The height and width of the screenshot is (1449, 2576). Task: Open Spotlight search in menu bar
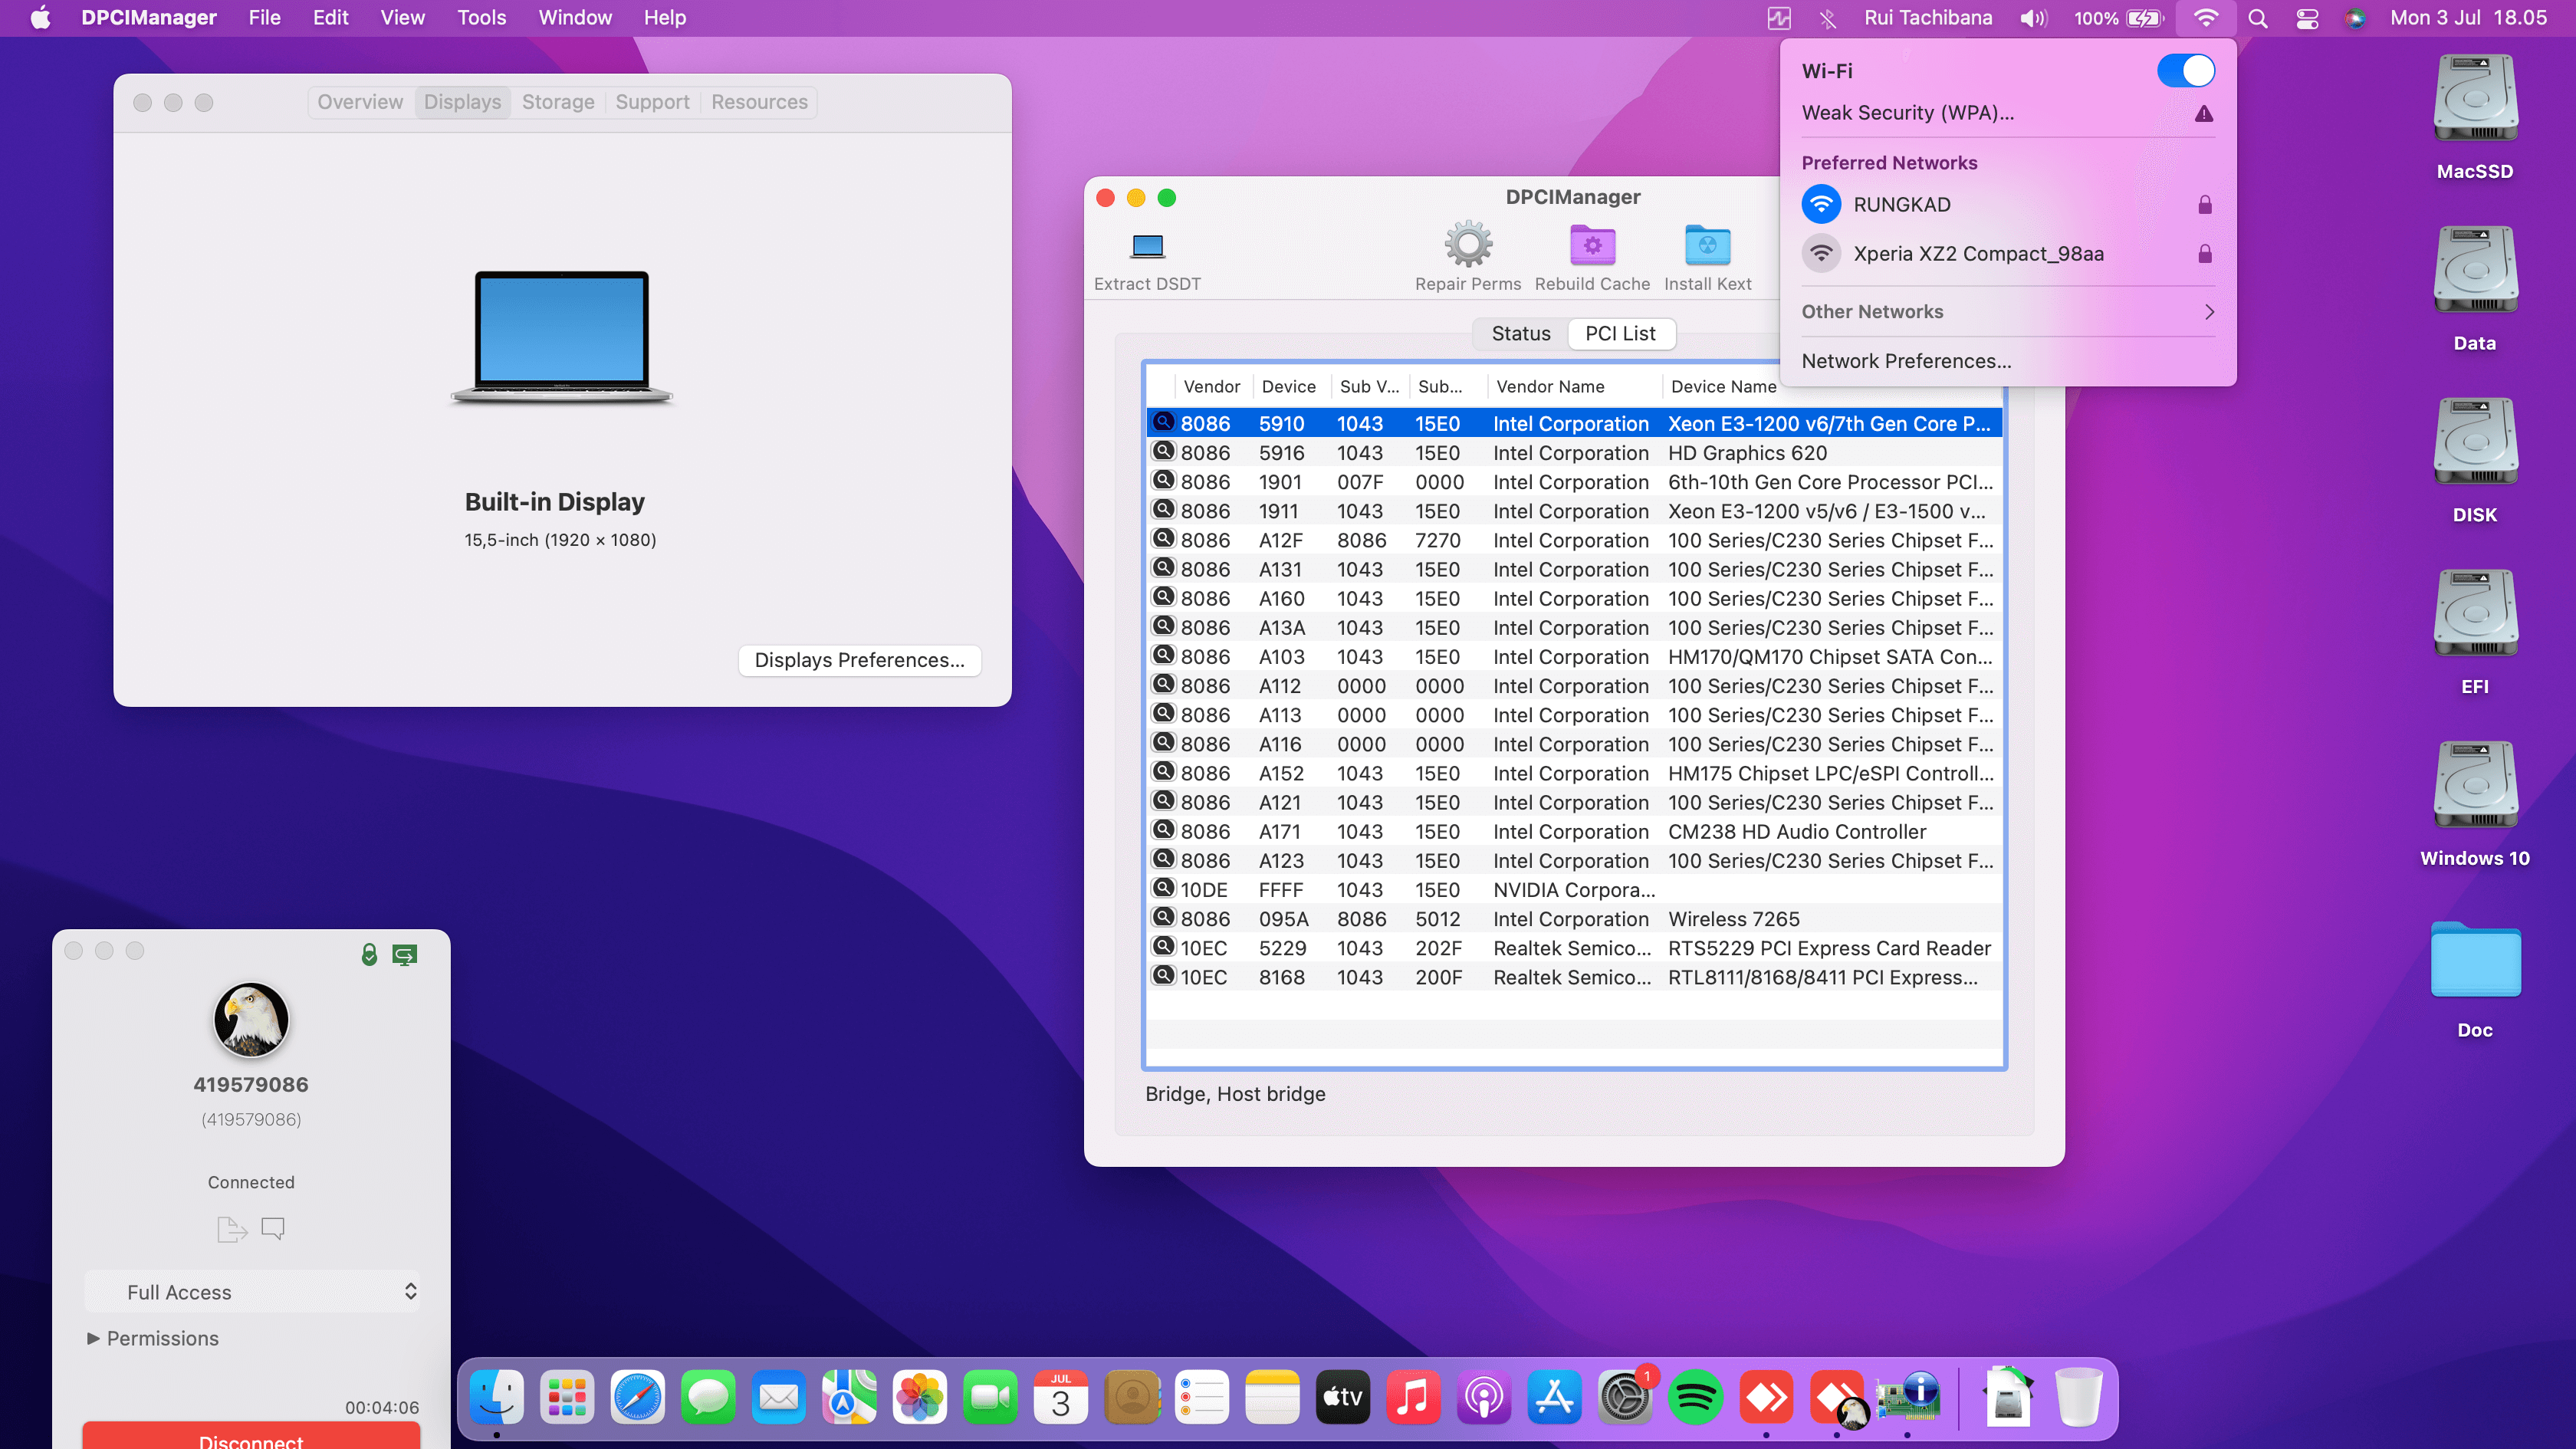tap(2258, 18)
